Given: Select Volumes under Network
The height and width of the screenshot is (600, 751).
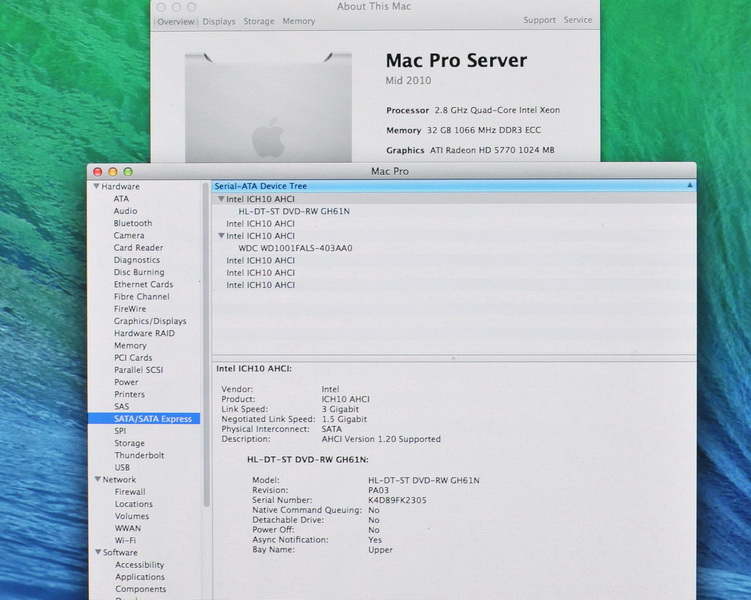Looking at the screenshot, I should tap(132, 516).
